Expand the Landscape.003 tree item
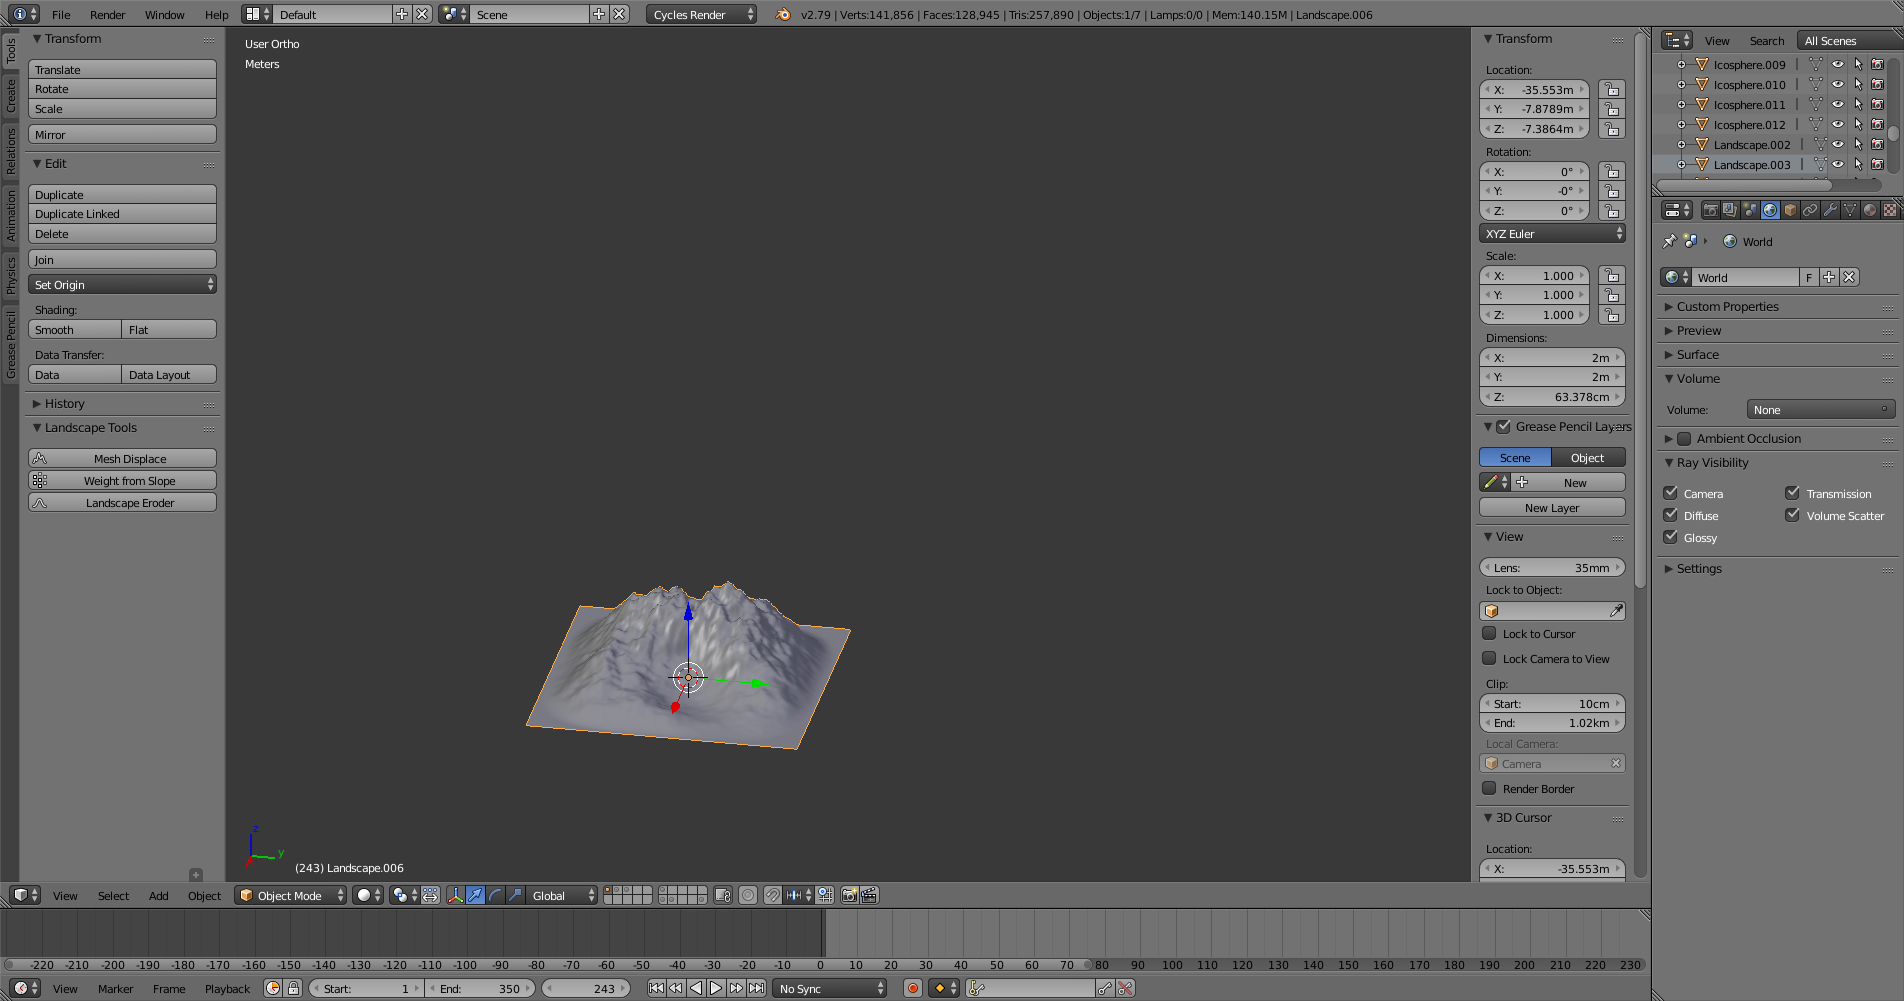This screenshot has width=1904, height=1001. point(1681,164)
